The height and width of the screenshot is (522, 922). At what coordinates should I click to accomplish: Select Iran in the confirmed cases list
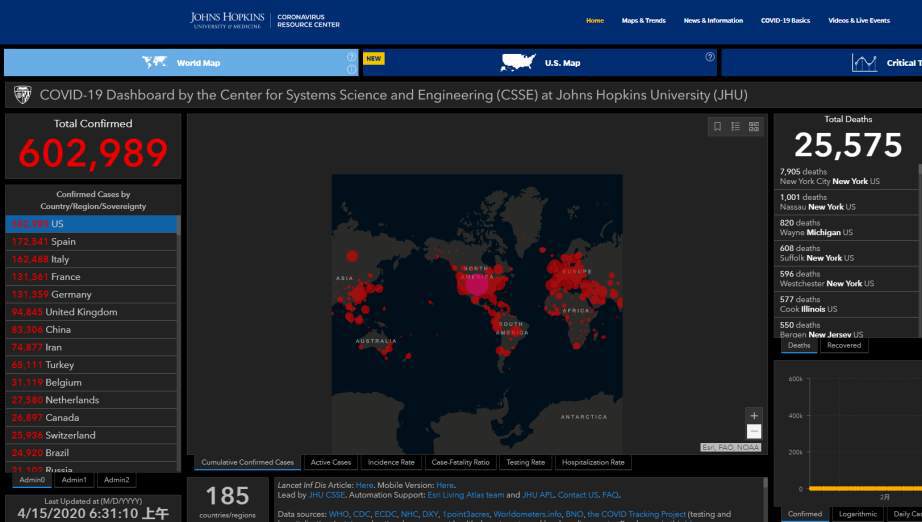pos(91,347)
